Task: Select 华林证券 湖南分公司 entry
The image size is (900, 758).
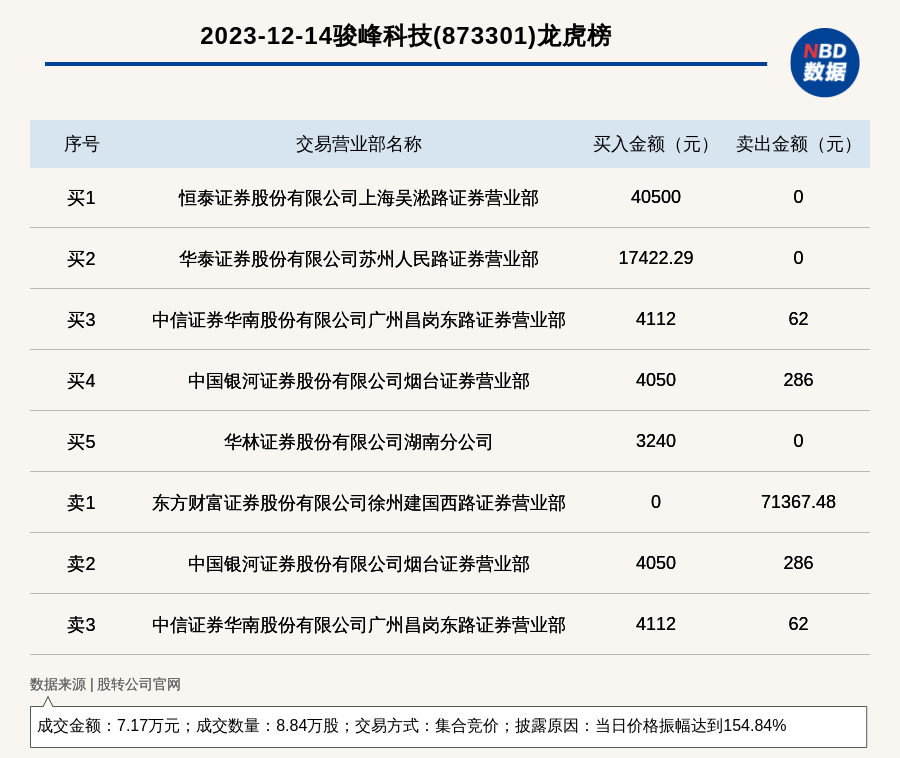Action: [x=358, y=442]
